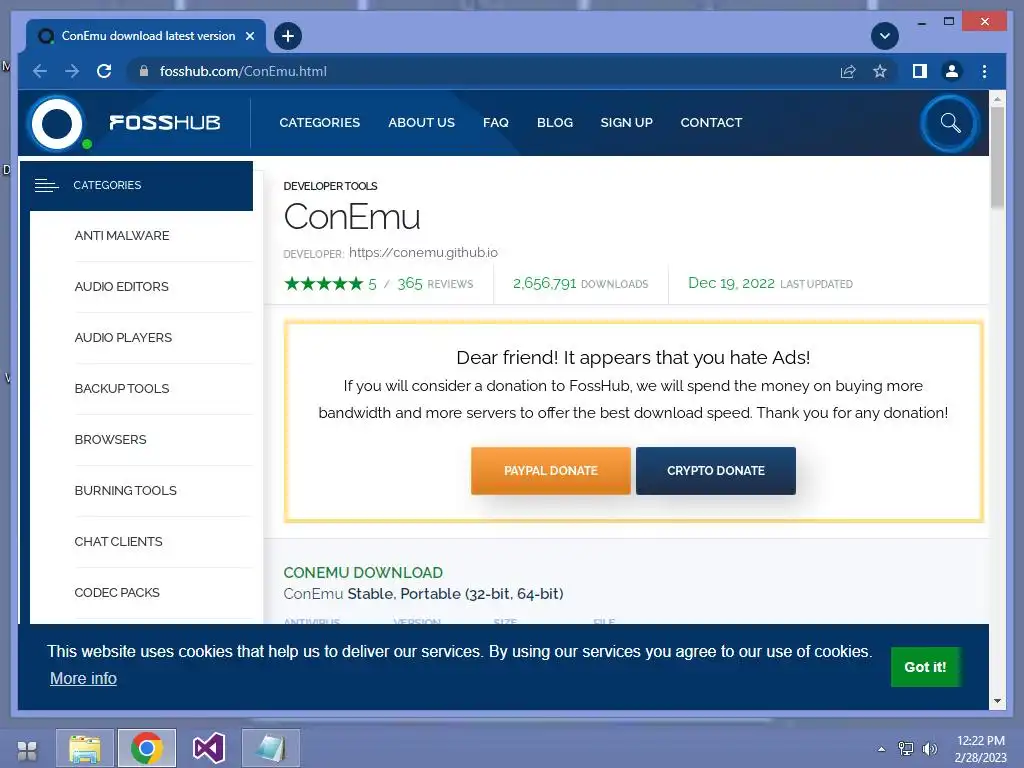
Task: Open Windows Start button
Action: (x=27, y=750)
